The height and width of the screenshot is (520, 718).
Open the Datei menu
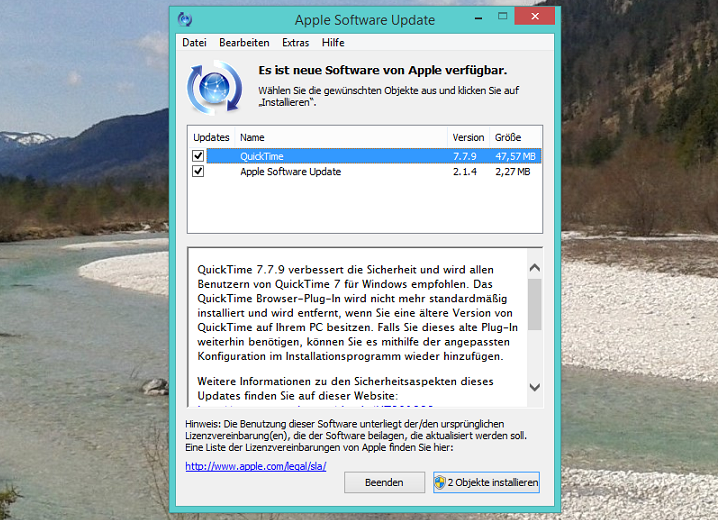194,43
